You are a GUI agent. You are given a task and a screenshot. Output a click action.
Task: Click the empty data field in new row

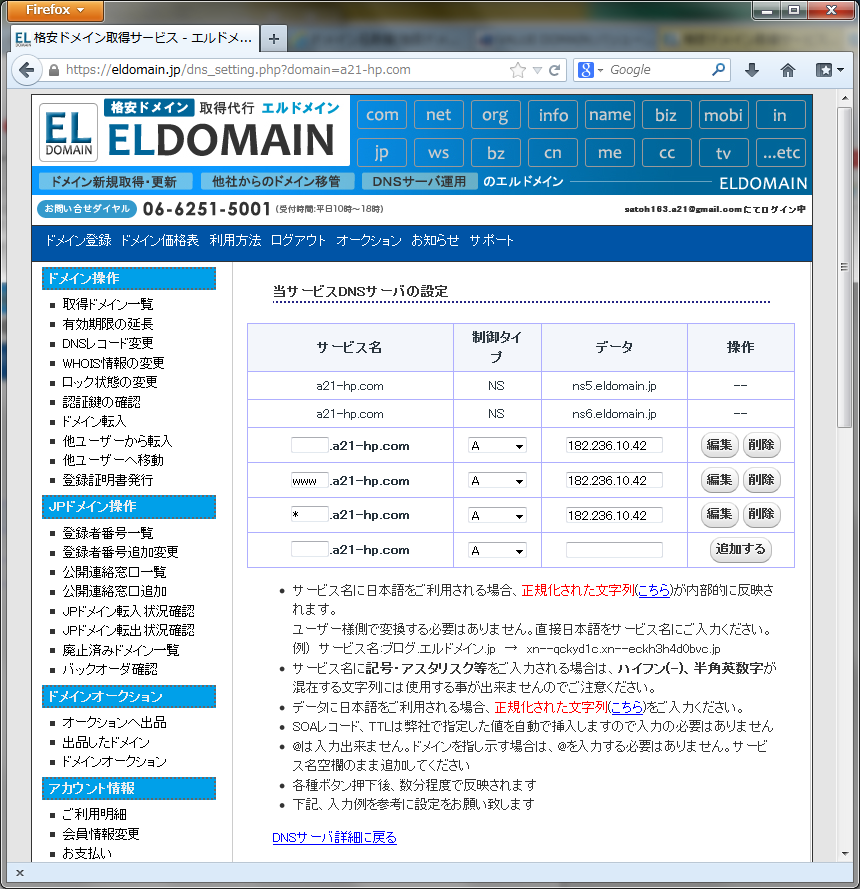point(614,550)
